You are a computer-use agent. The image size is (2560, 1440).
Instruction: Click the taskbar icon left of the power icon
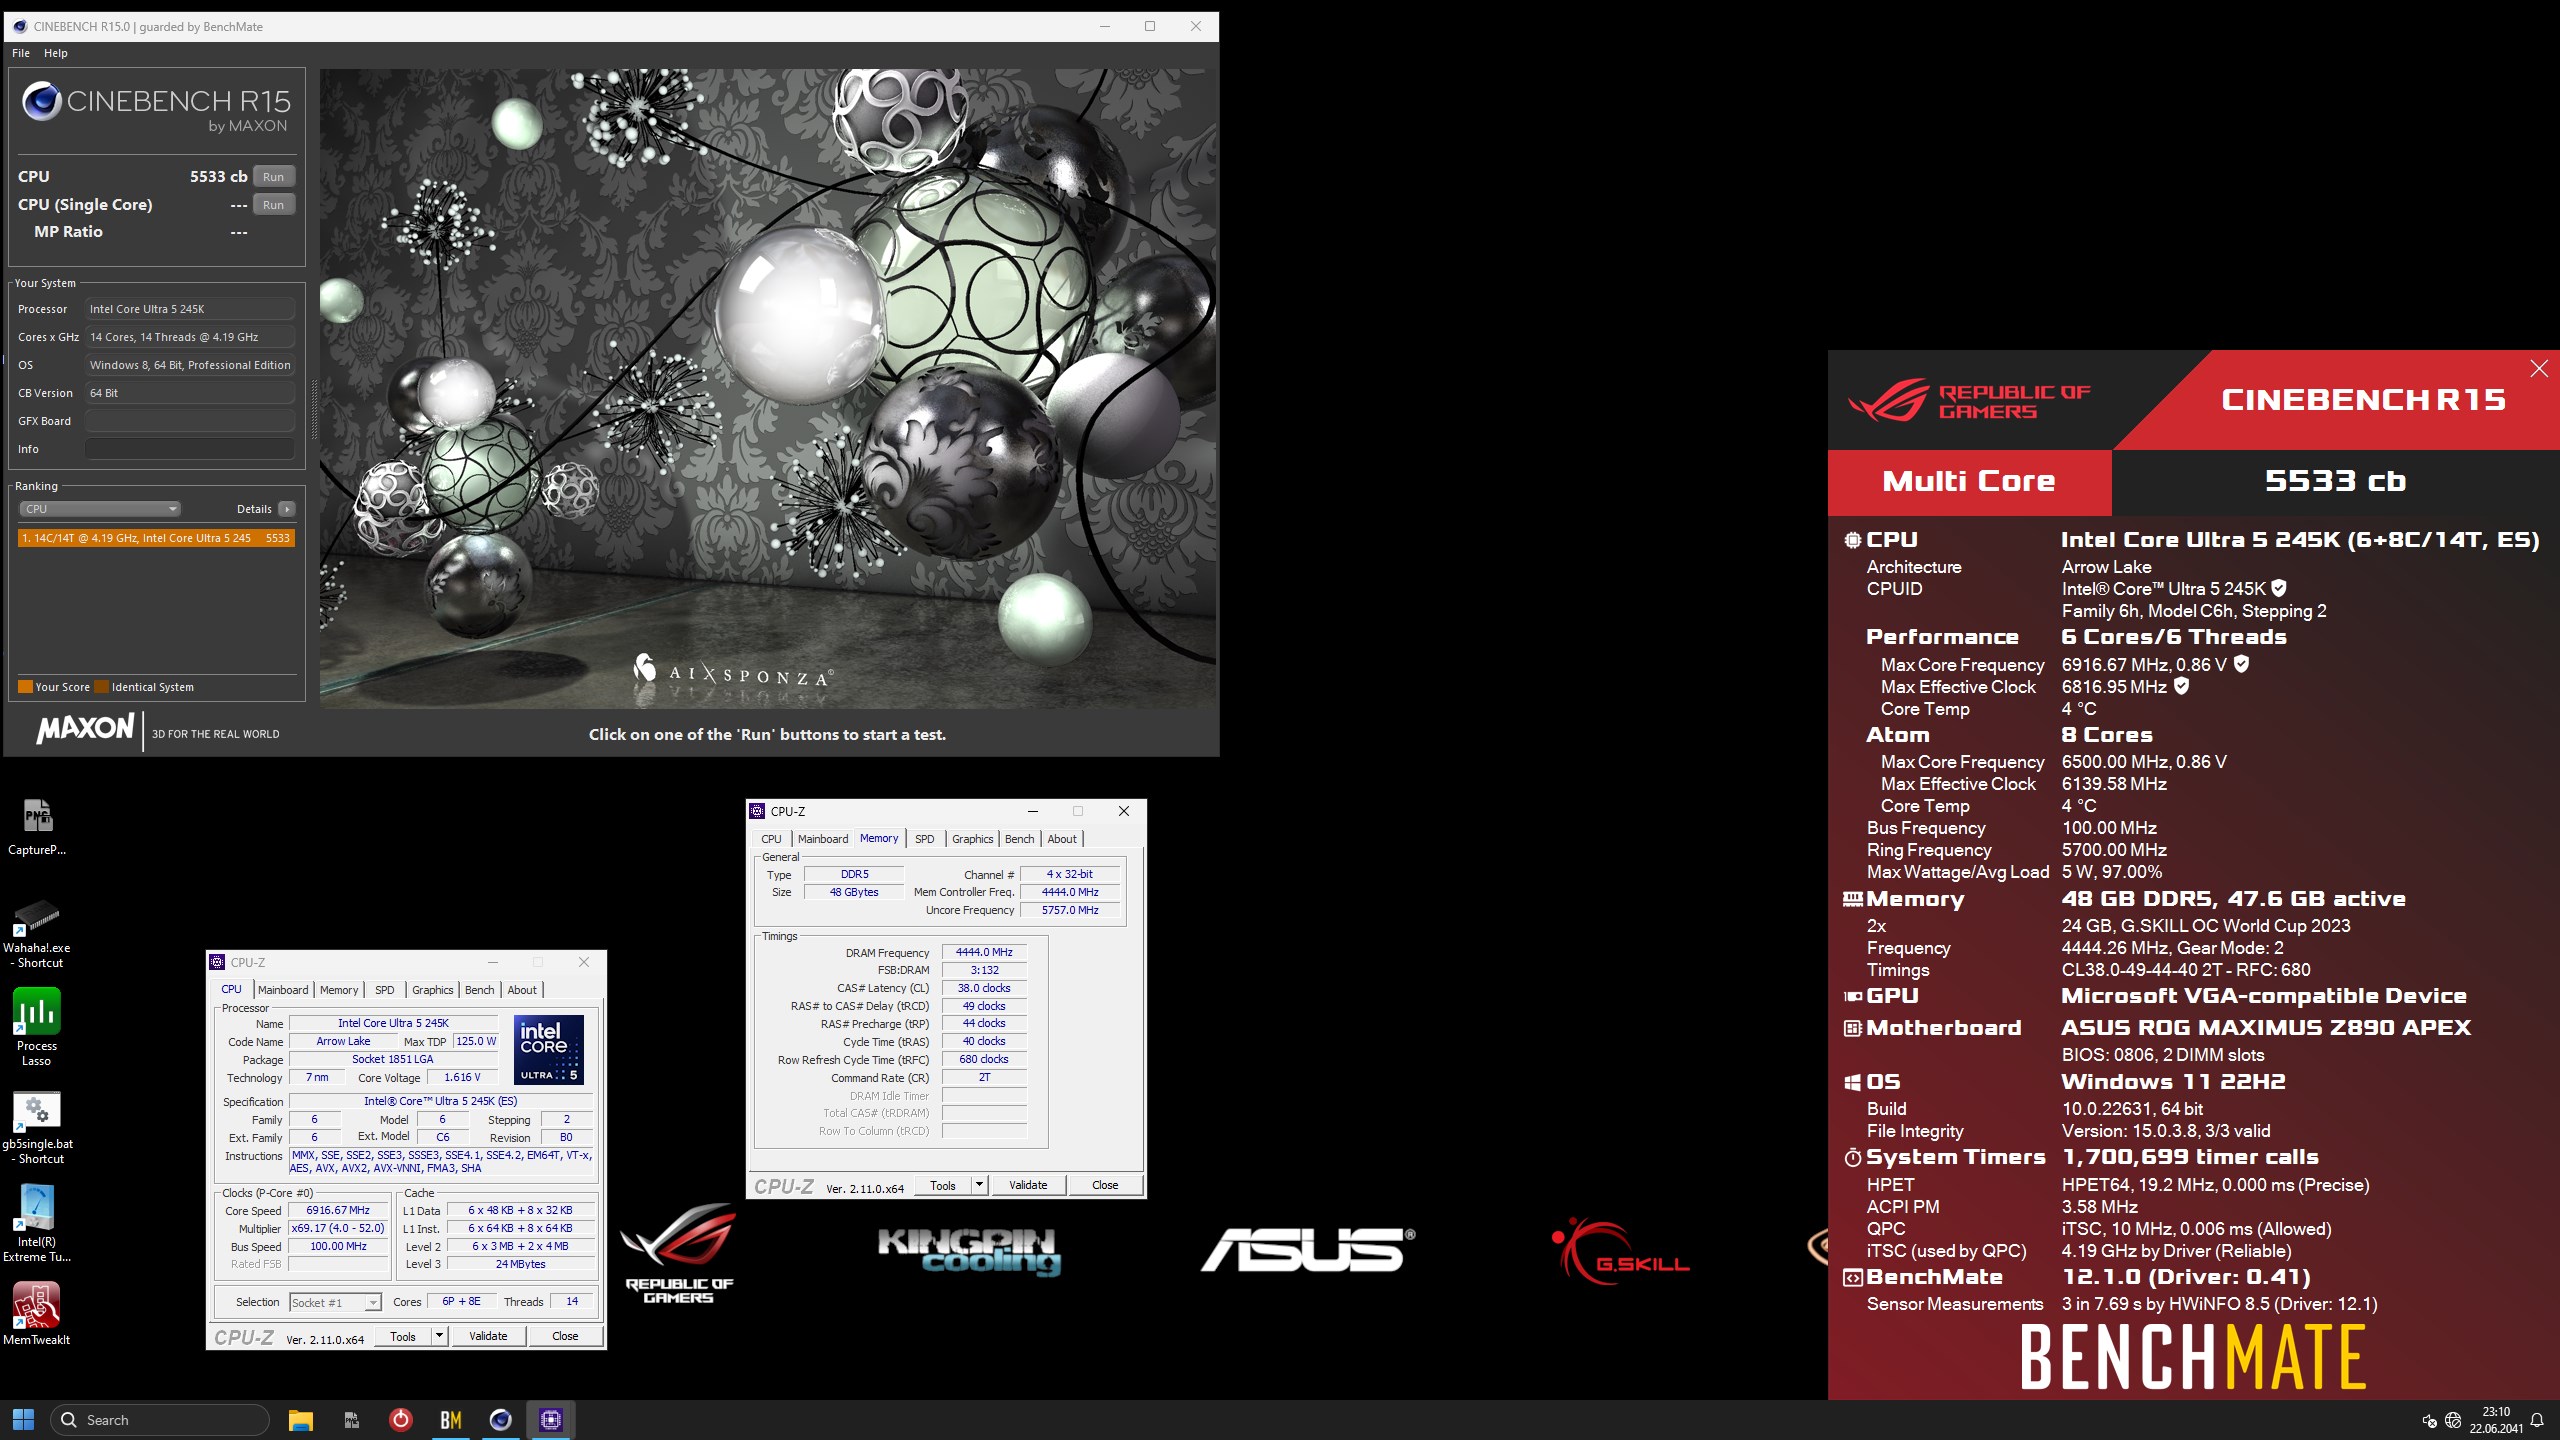(x=351, y=1419)
